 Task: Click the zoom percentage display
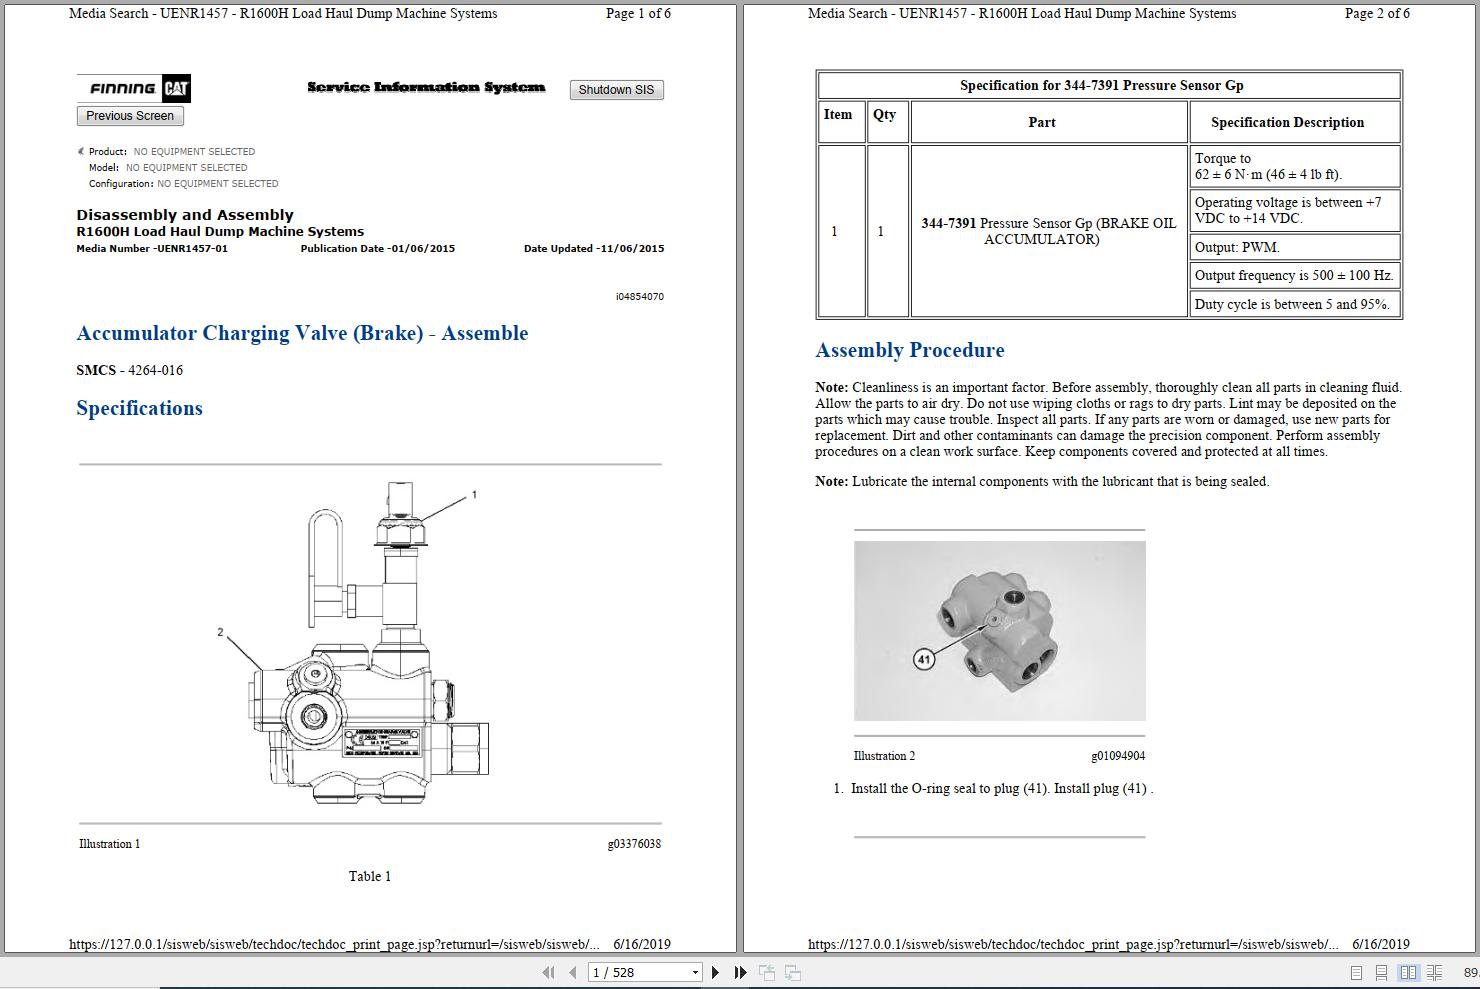[1468, 971]
